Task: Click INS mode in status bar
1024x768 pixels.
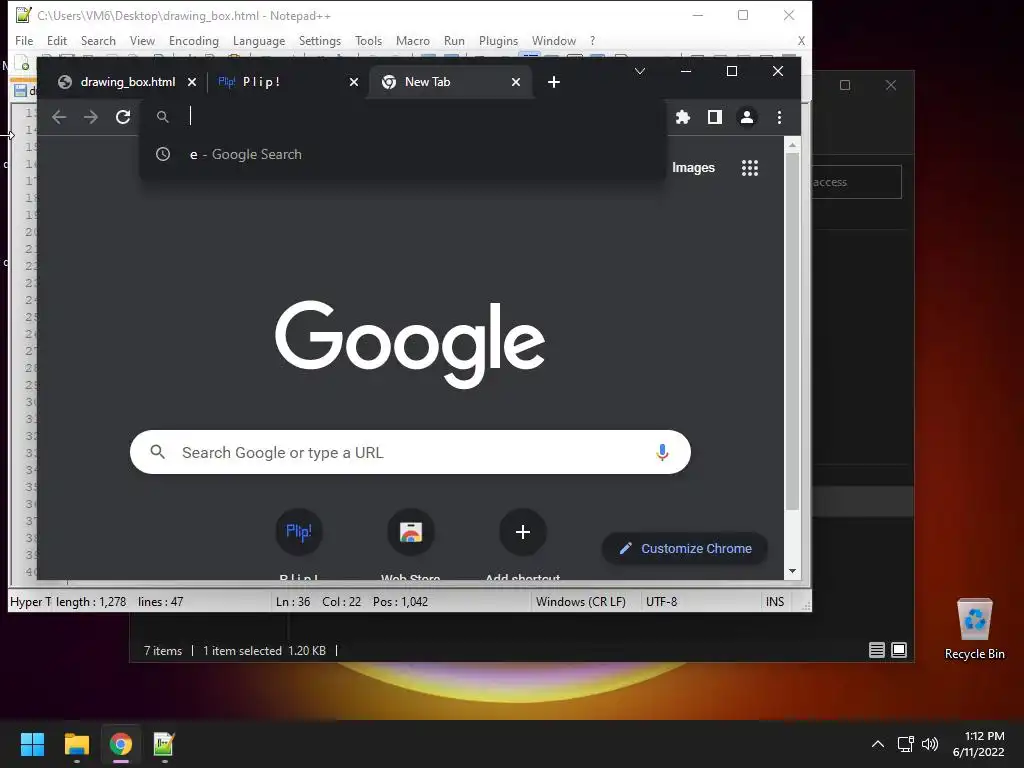Action: [x=775, y=601]
